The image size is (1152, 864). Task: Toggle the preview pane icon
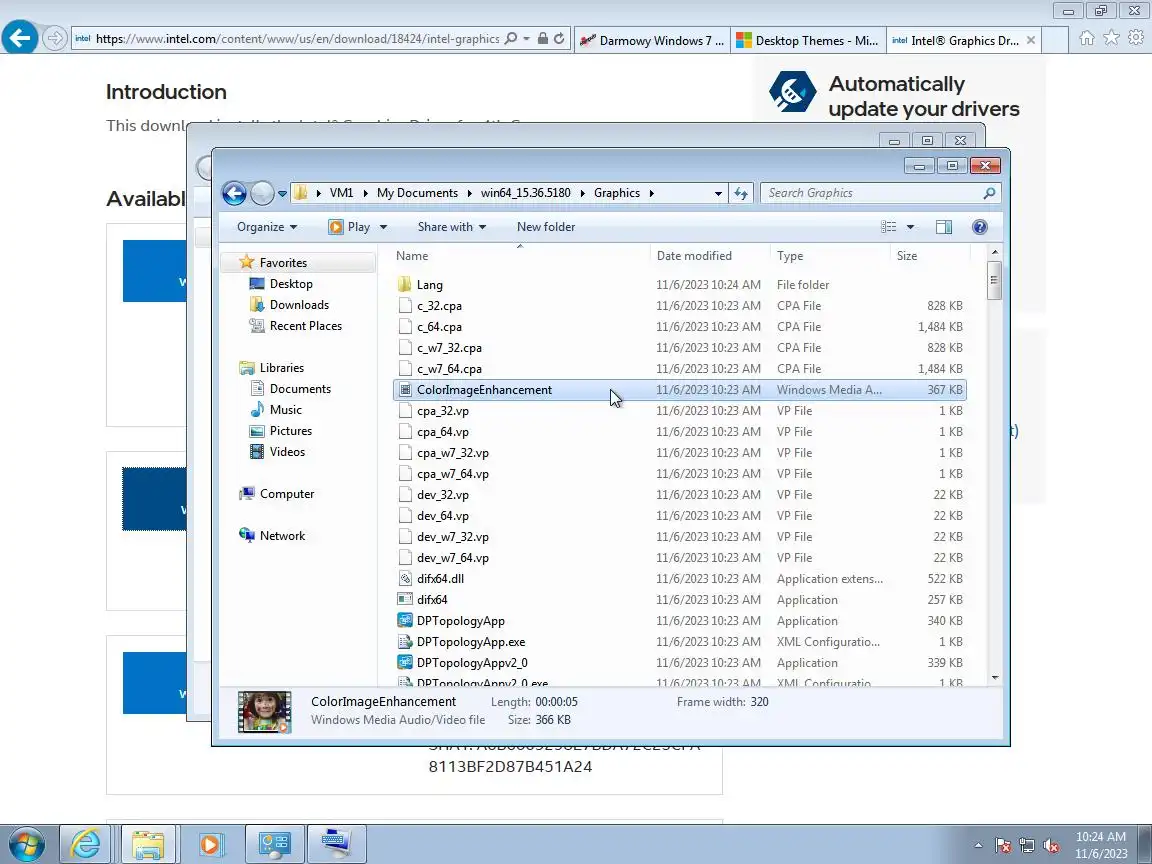point(944,227)
